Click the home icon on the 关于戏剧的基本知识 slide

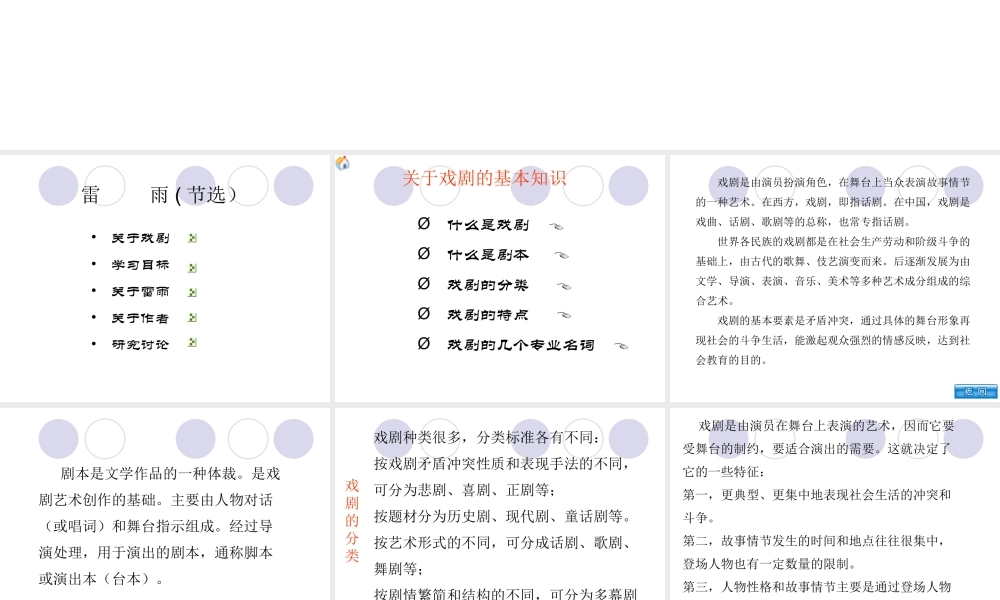click(342, 163)
